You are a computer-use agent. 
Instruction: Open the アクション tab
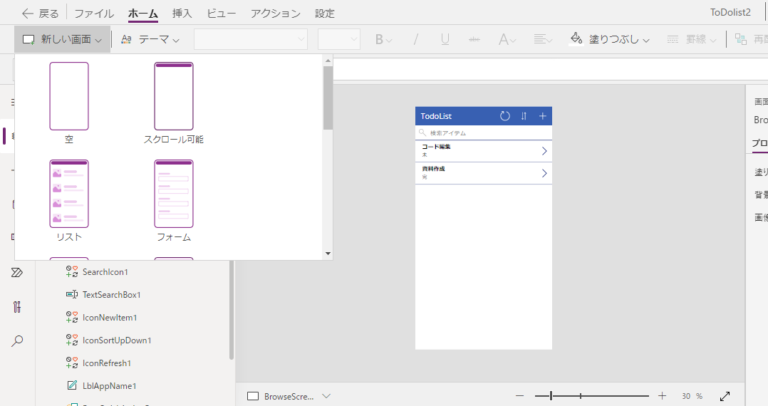[275, 14]
